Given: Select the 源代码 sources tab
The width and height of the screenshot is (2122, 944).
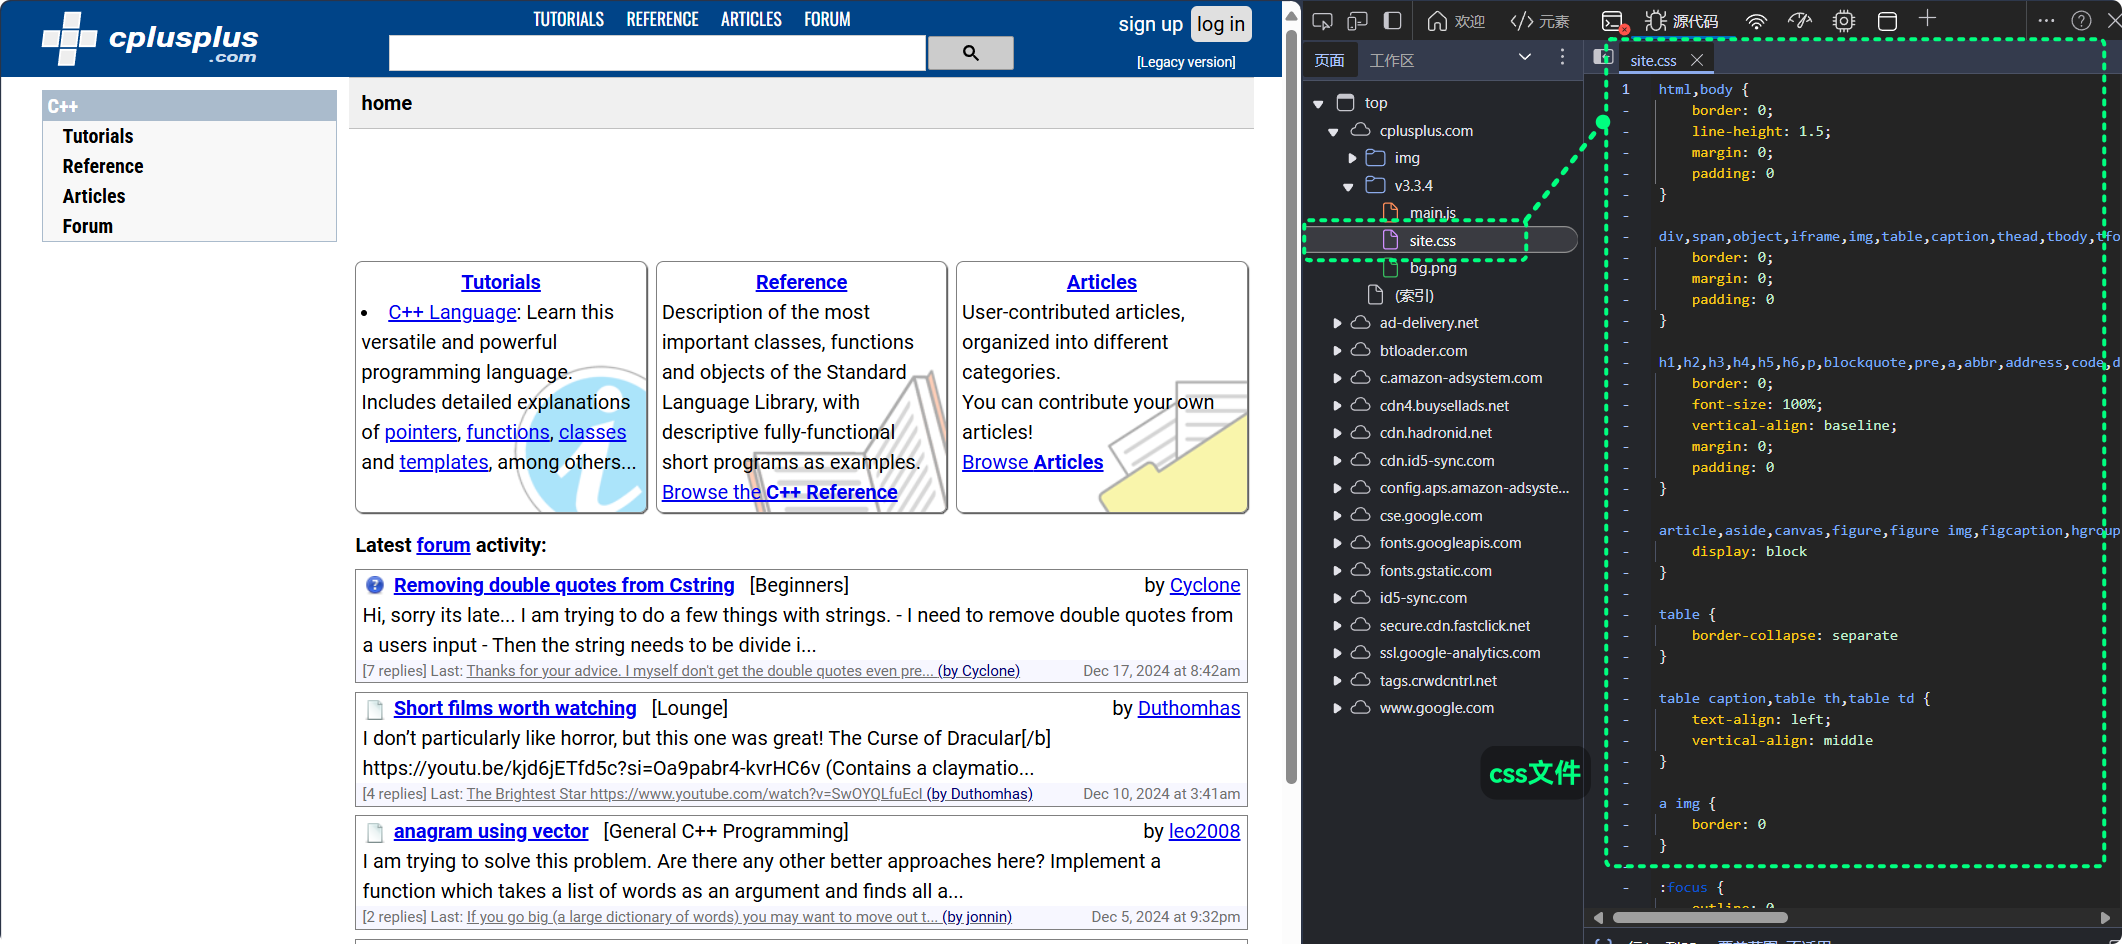Looking at the screenshot, I should 1681,21.
